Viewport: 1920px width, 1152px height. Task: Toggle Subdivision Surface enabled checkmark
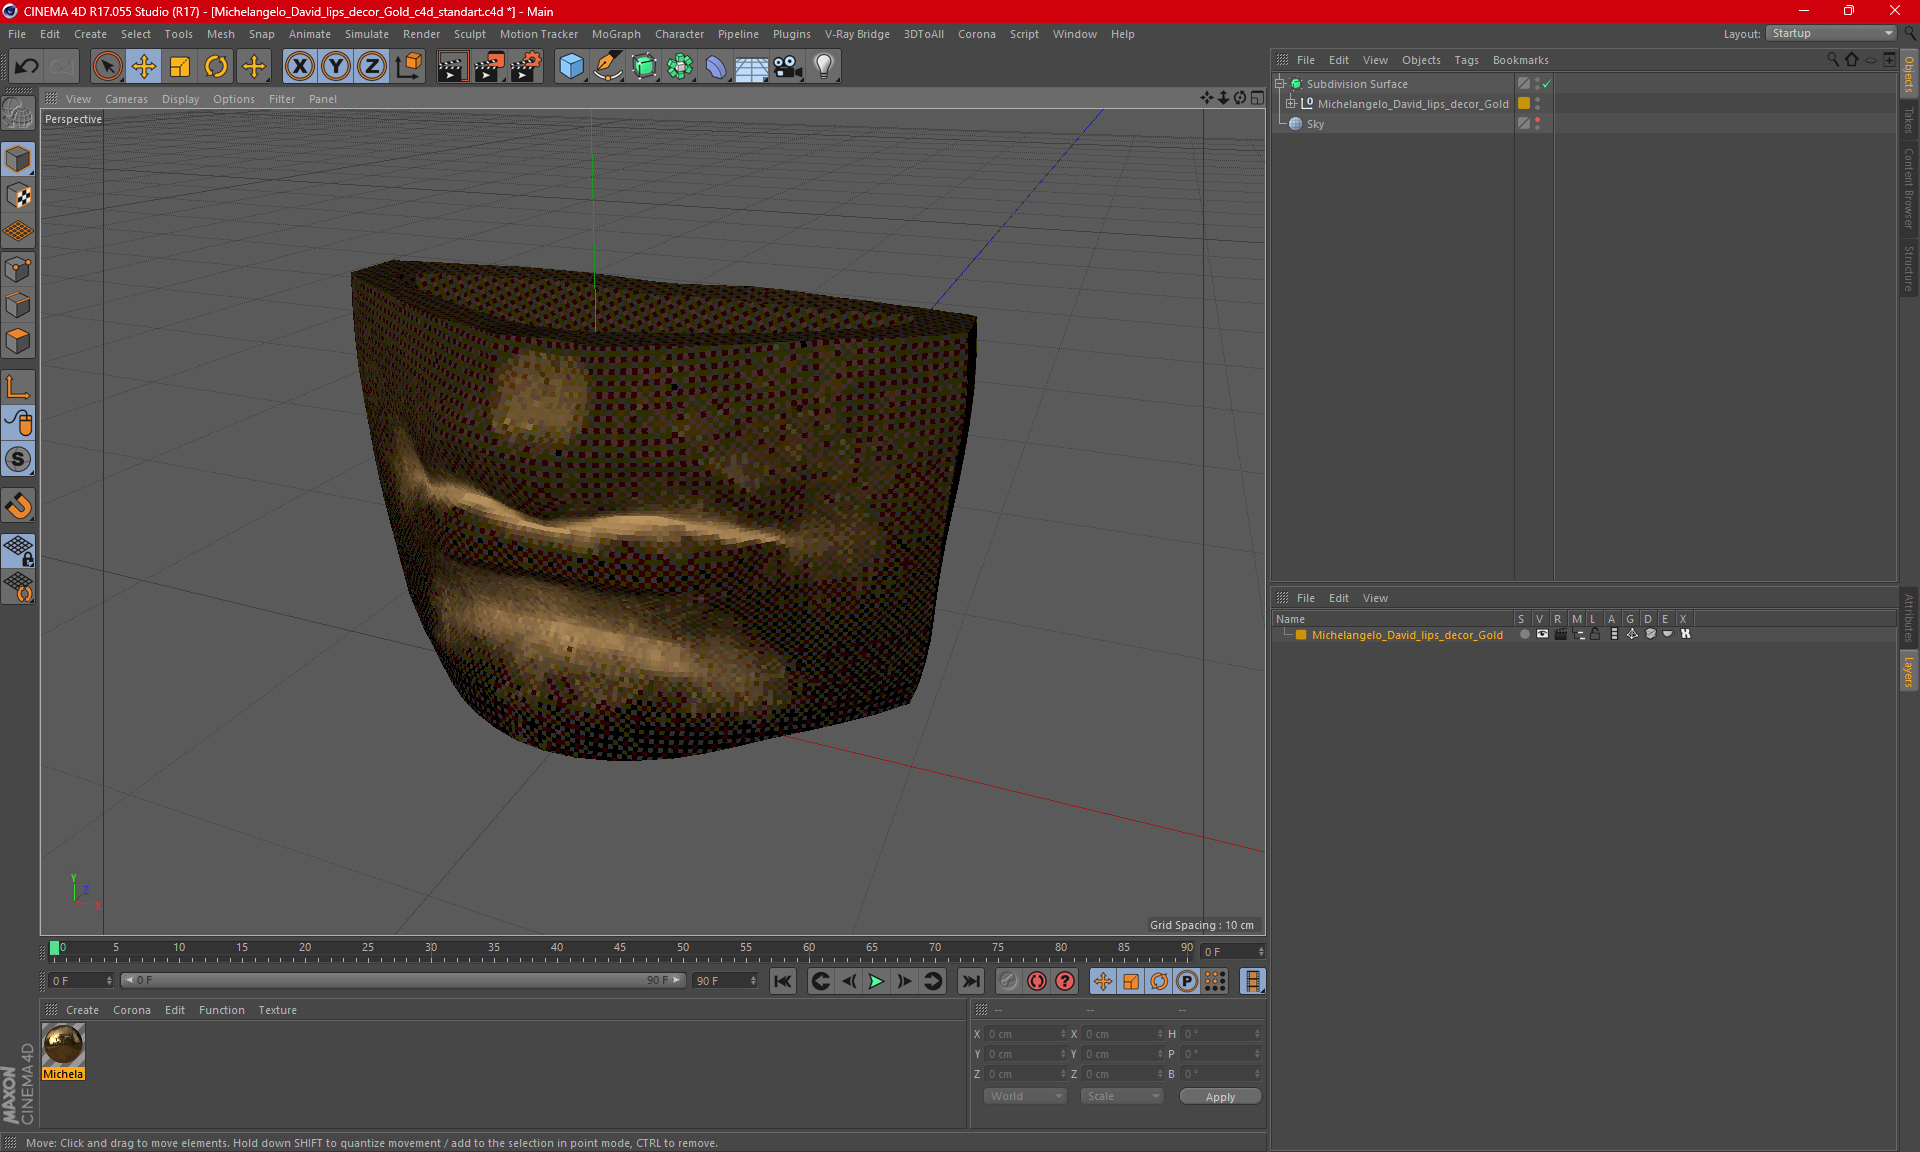pos(1546,84)
